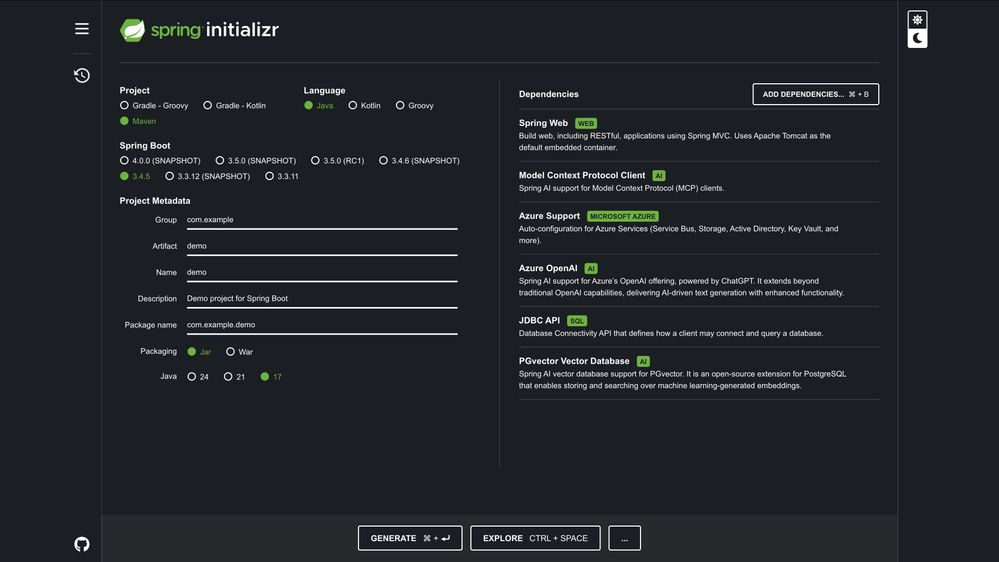
Task: Edit the Description field
Action: 322,298
